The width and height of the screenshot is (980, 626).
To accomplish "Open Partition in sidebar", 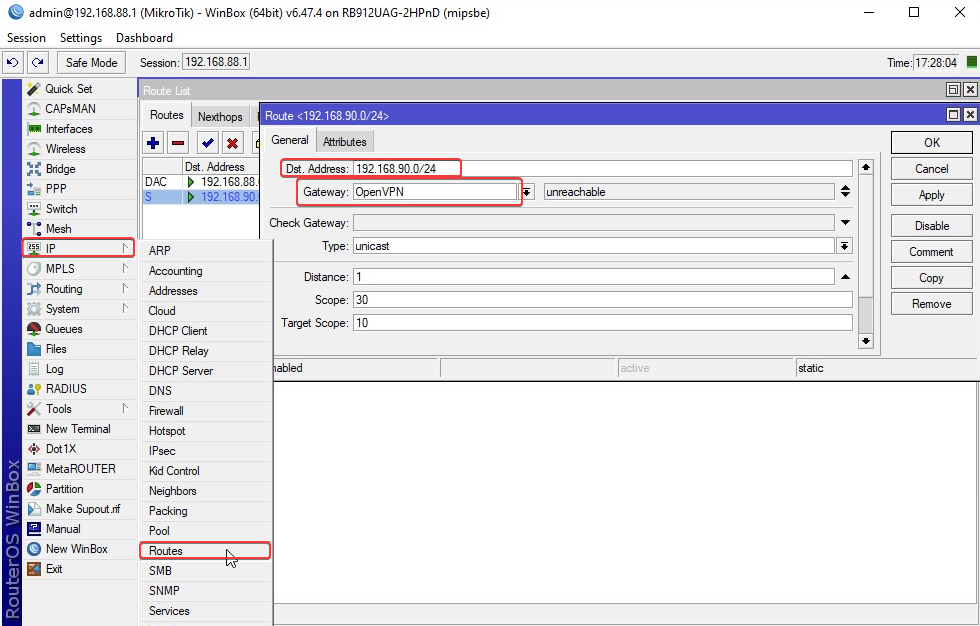I will 79,489.
